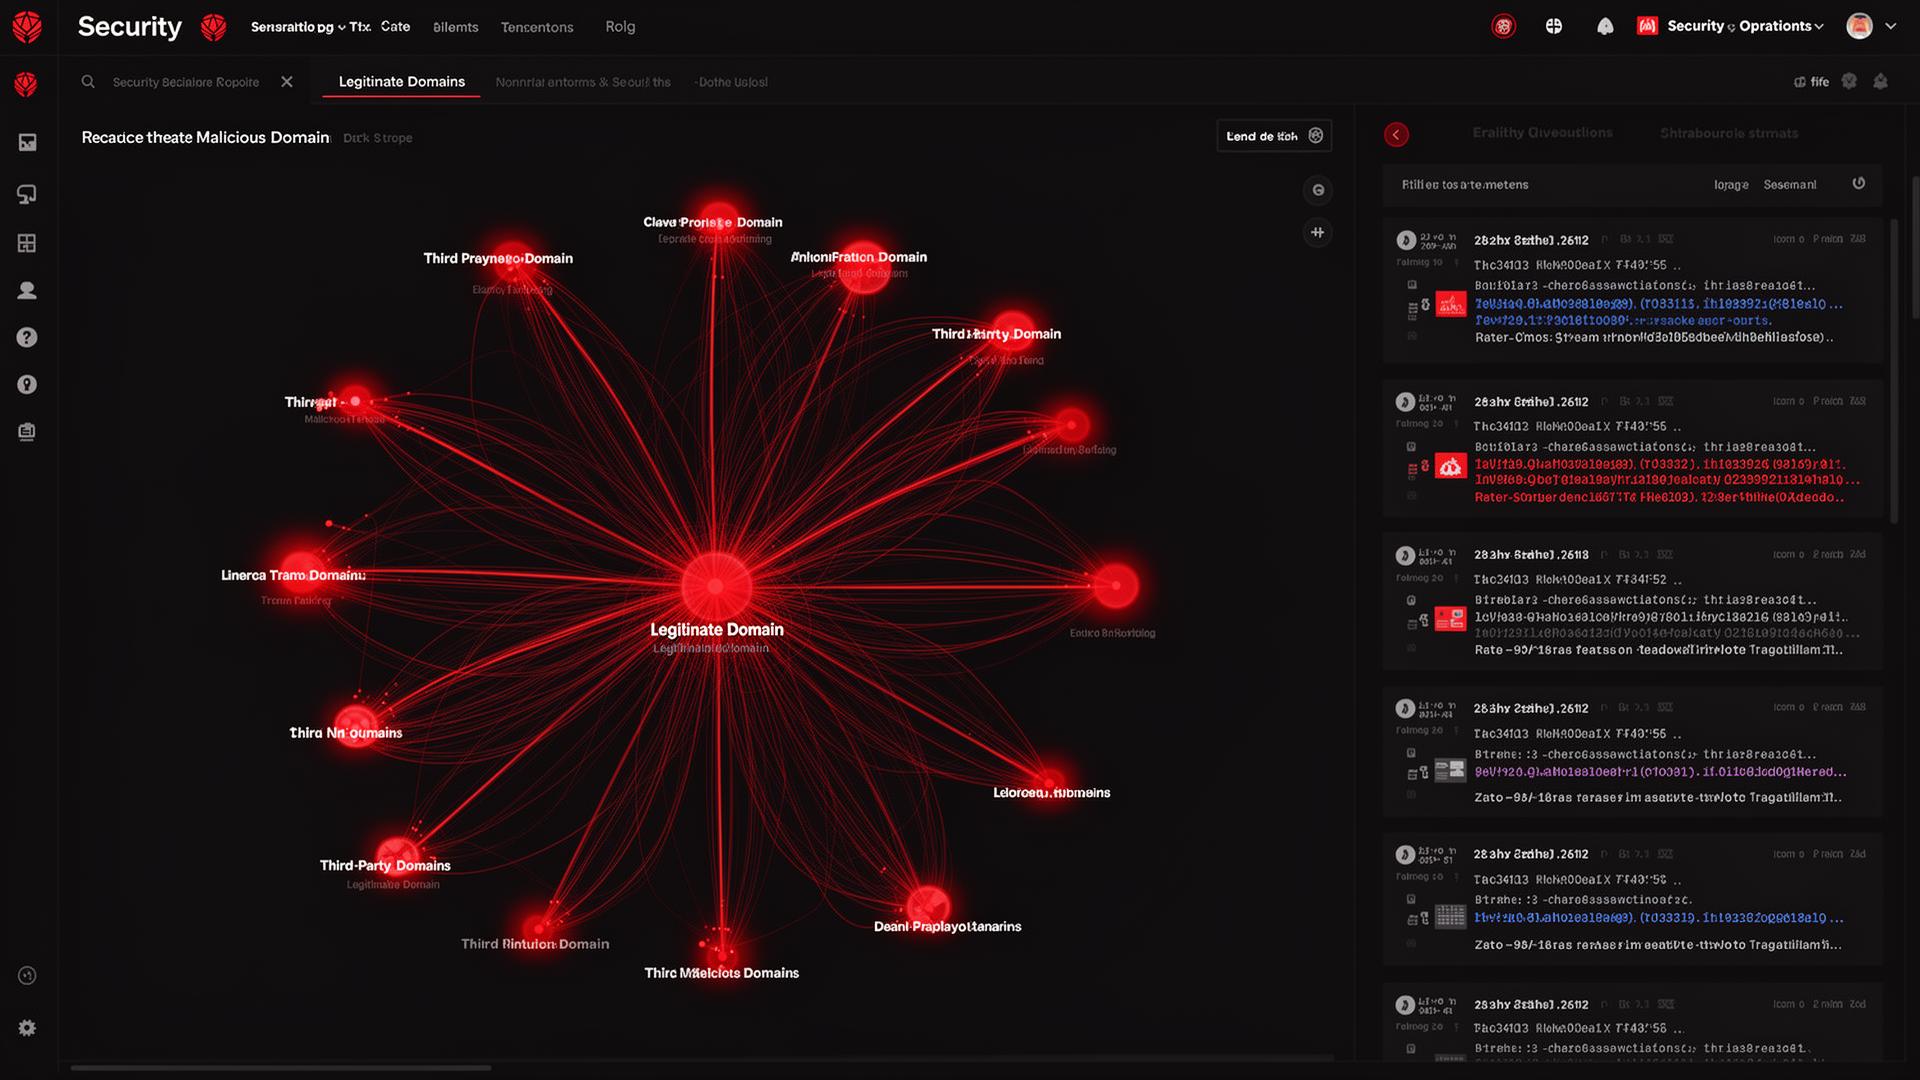
Task: Open the settings gear in the sidebar
Action: [27, 1028]
